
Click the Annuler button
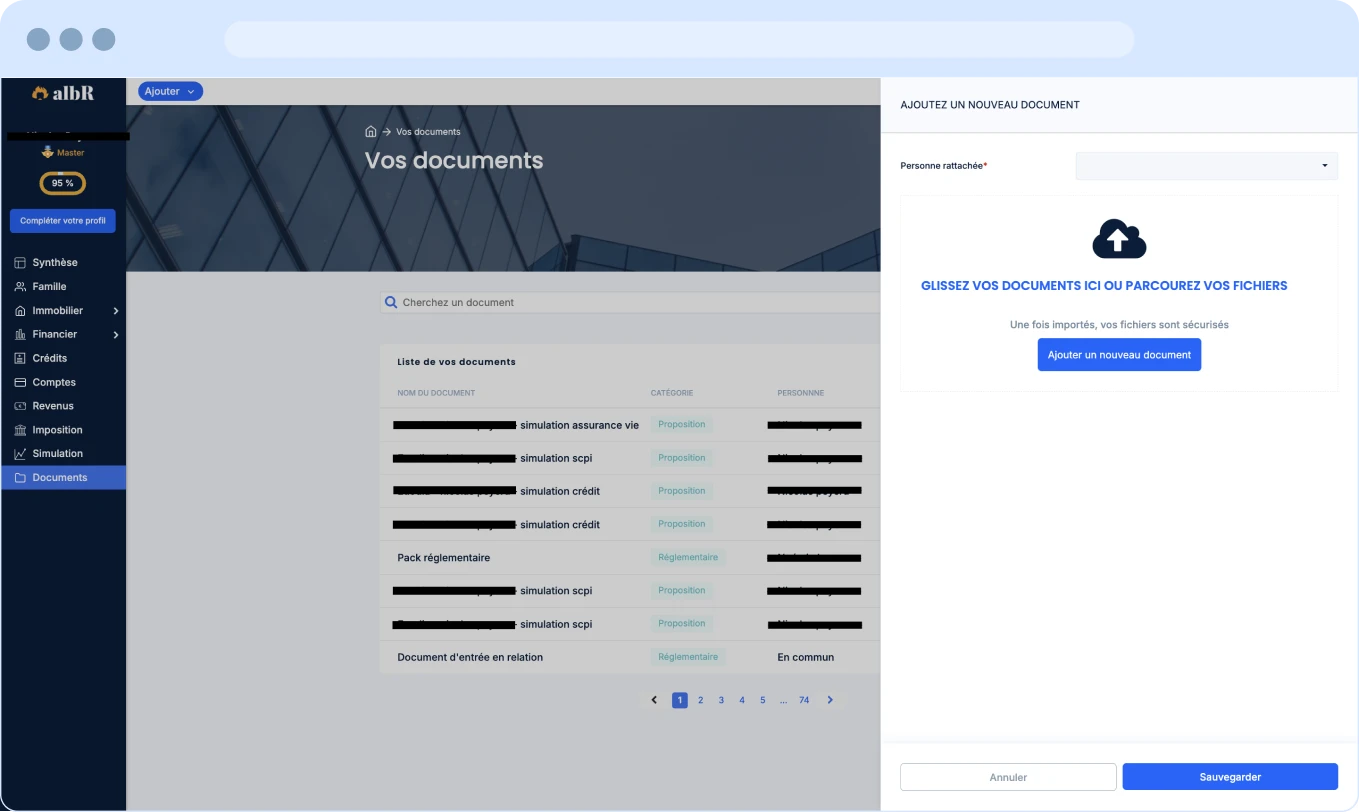1007,777
